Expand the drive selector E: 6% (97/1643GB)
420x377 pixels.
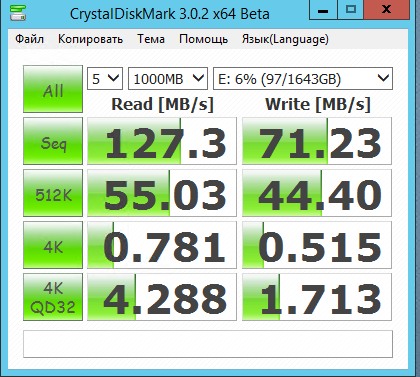click(303, 79)
